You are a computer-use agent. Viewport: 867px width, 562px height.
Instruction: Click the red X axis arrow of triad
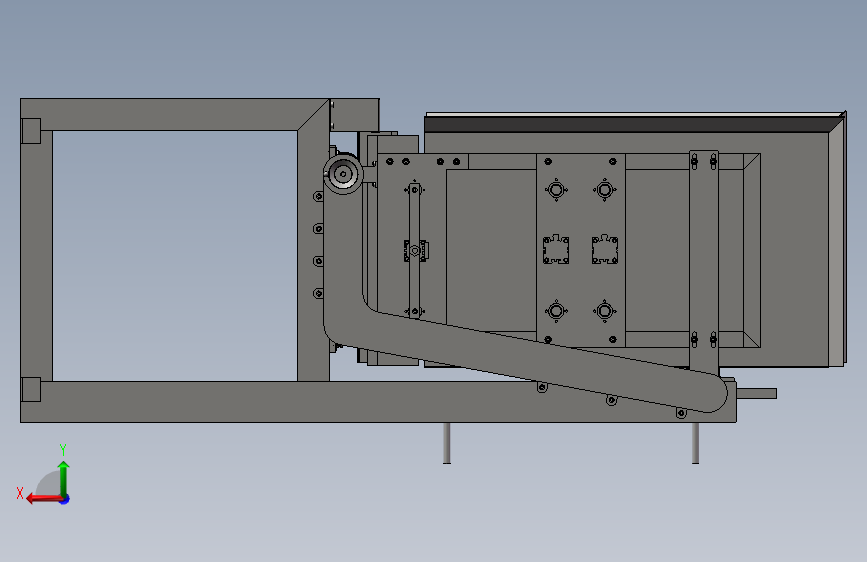coord(43,499)
